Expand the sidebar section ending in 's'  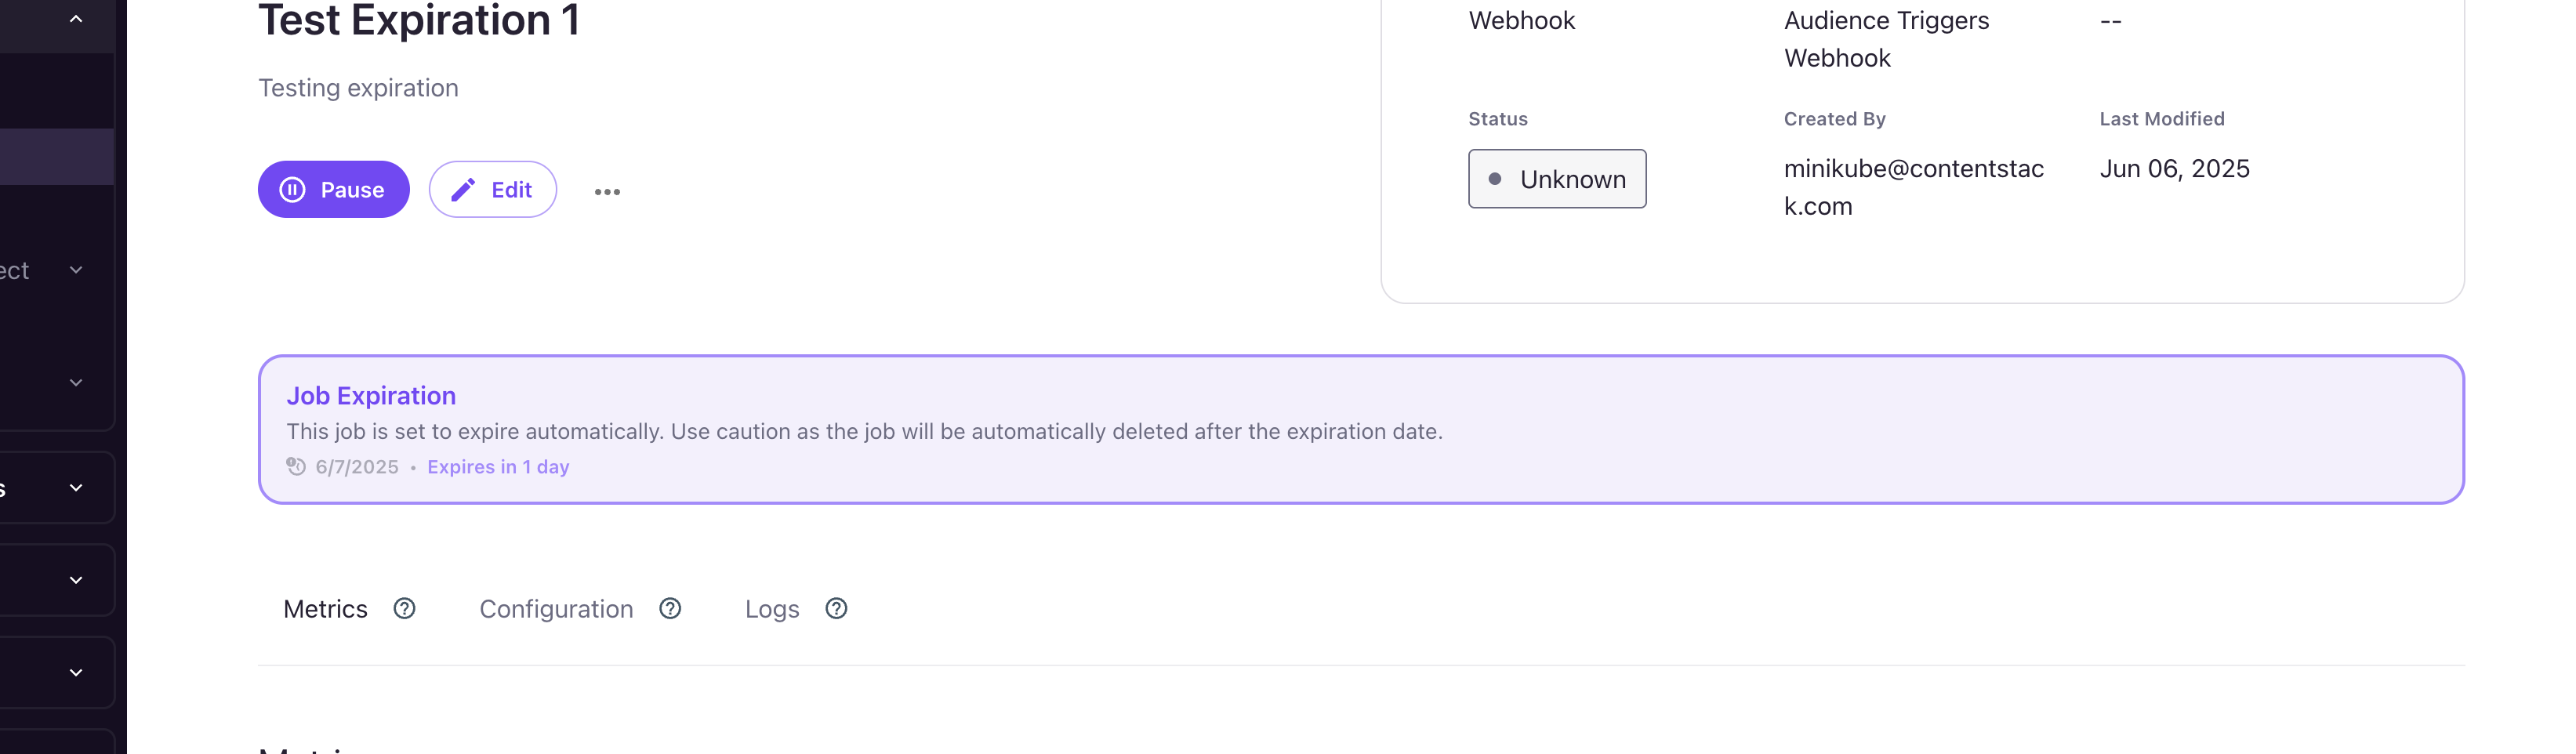point(76,488)
